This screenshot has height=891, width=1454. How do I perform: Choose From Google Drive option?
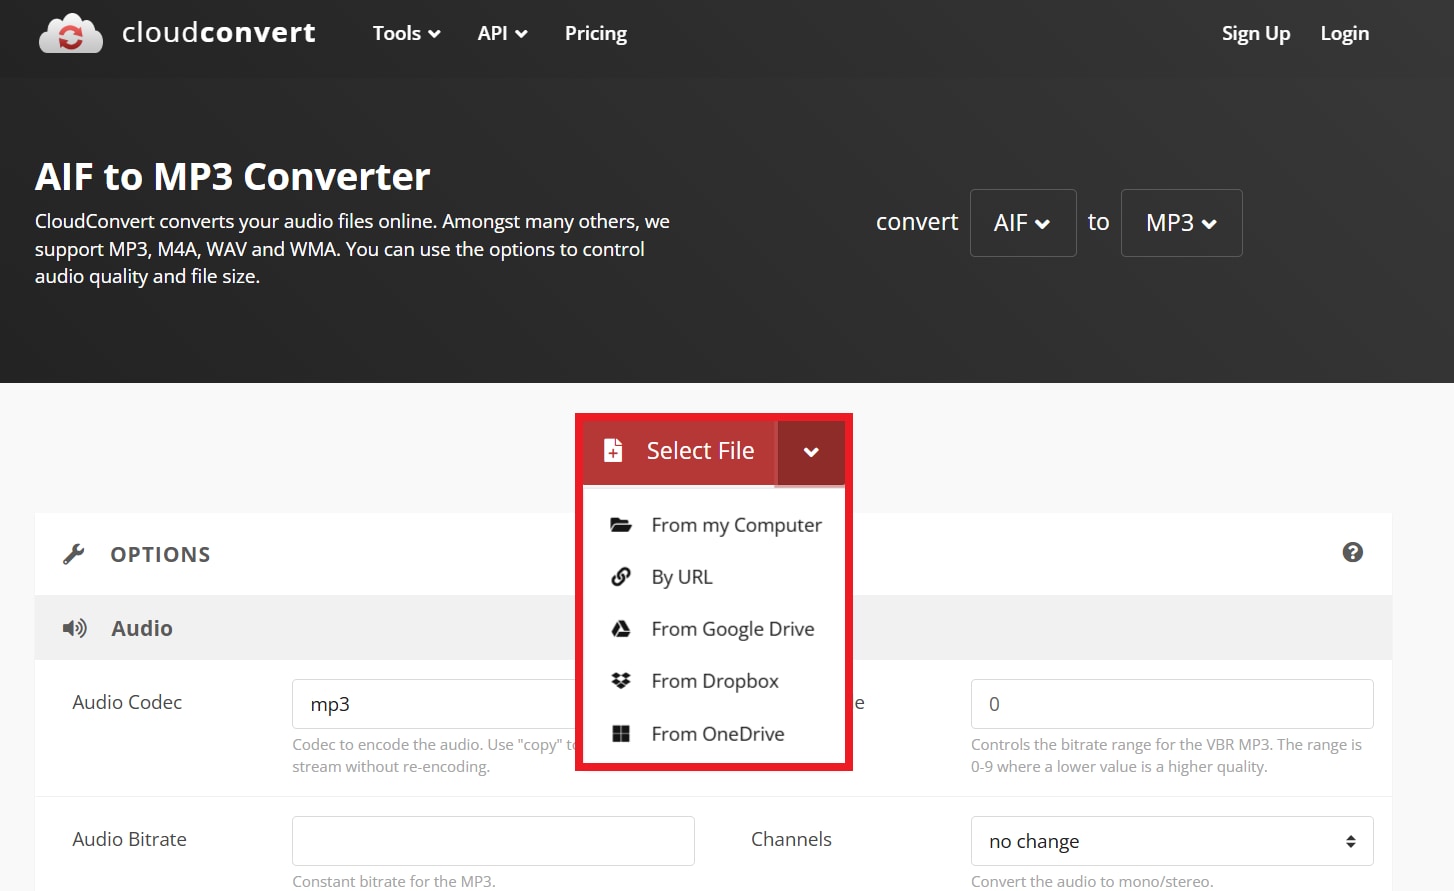pos(714,629)
